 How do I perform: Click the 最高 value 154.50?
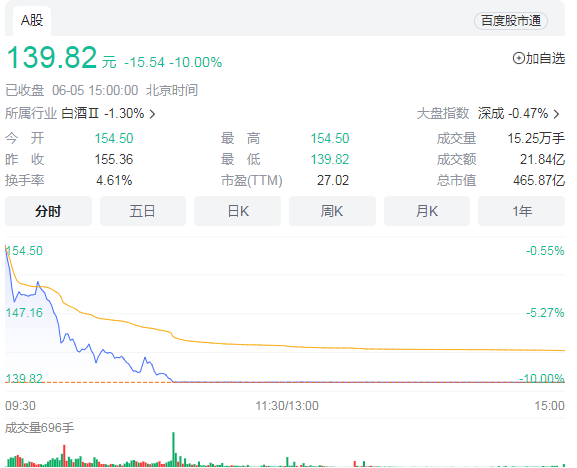click(x=330, y=139)
